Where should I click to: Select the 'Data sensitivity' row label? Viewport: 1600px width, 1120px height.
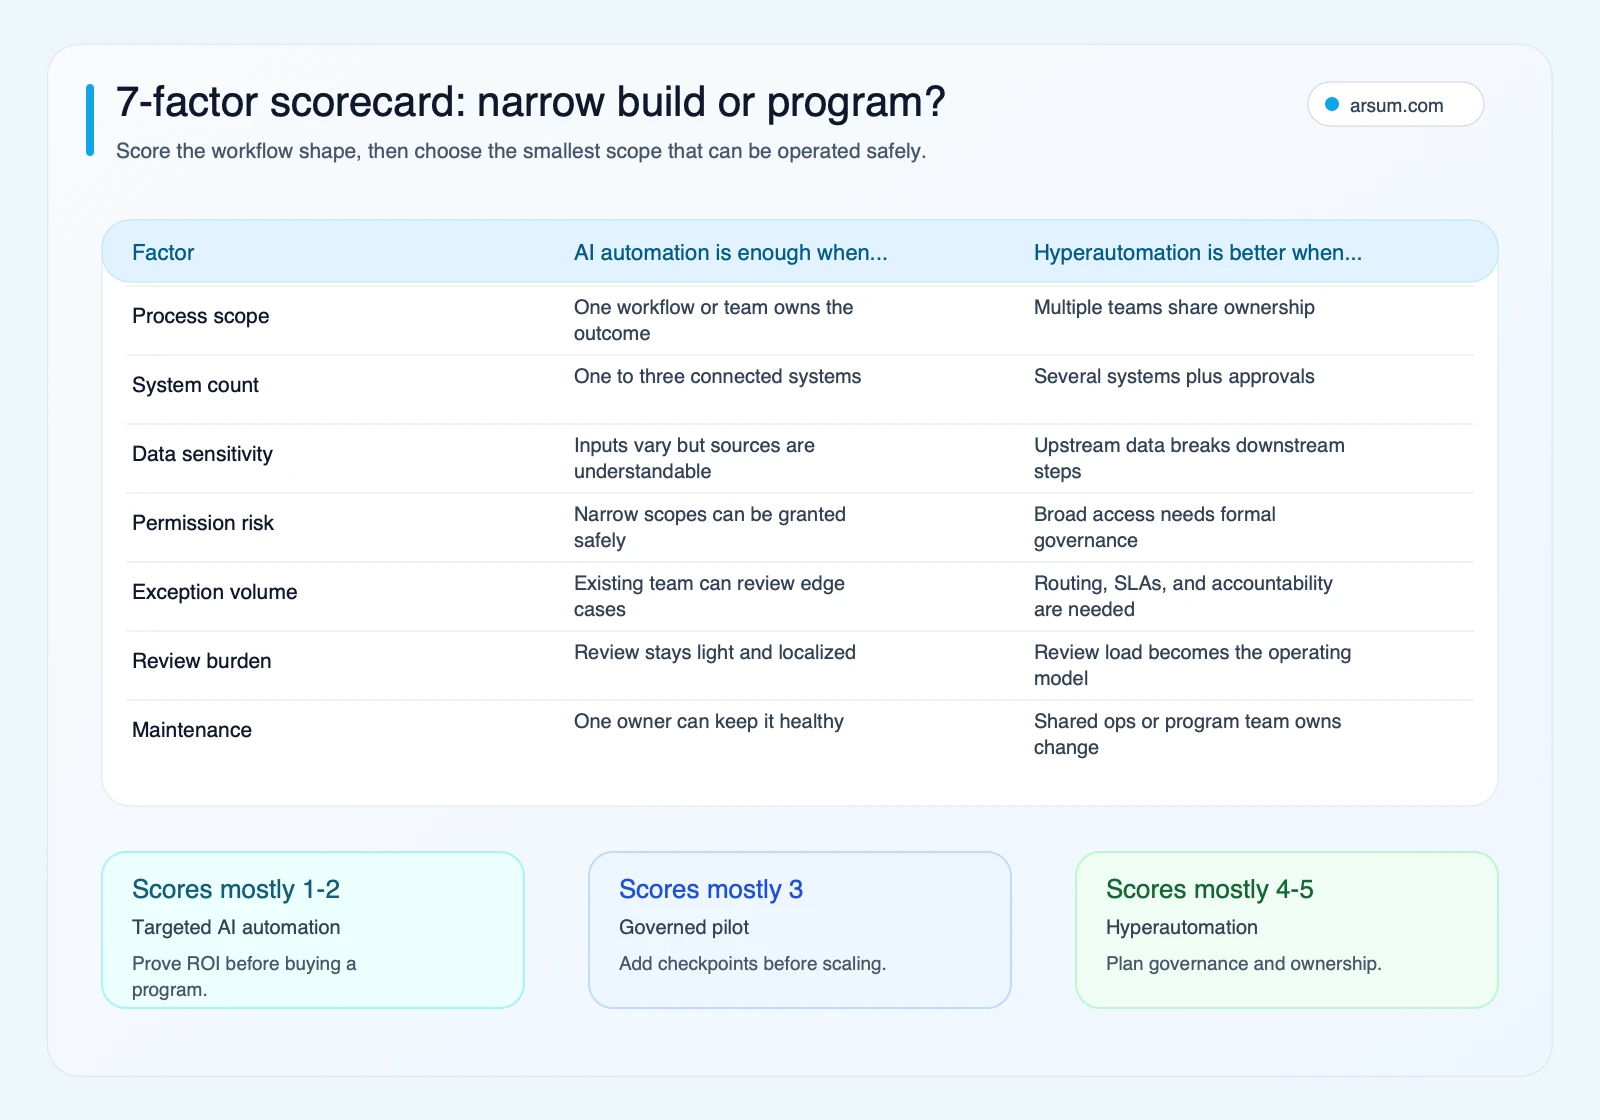pyautogui.click(x=202, y=454)
